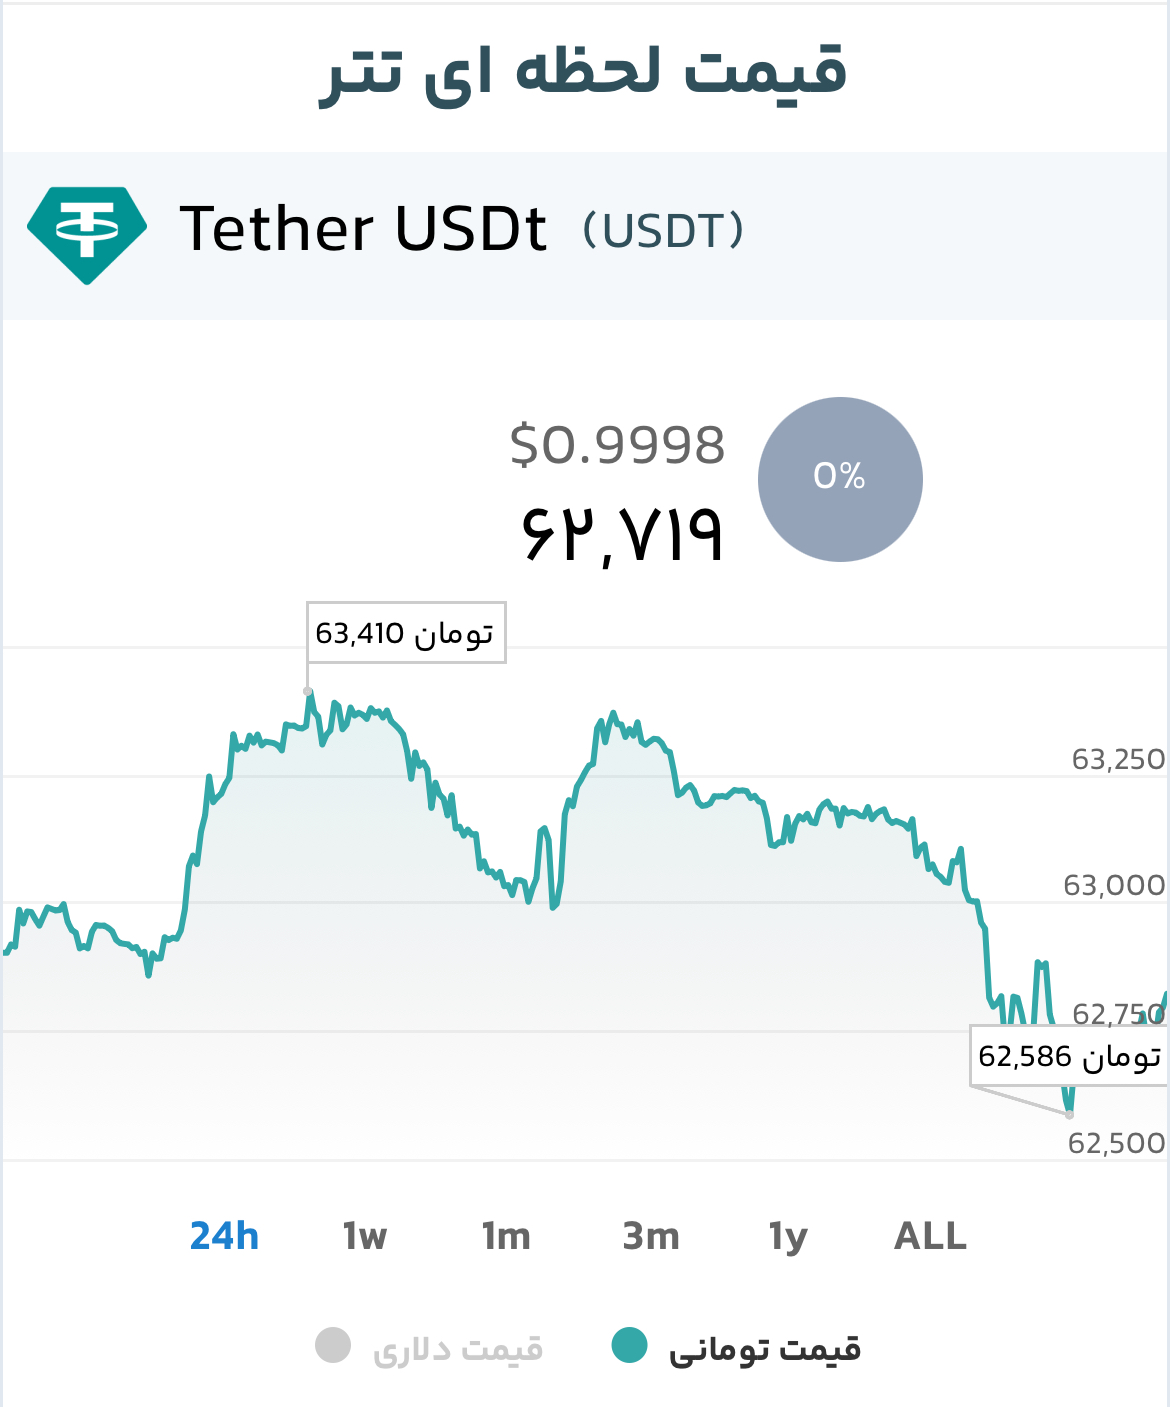Click the قیمت تومانی legend label
The height and width of the screenshot is (1407, 1170).
(765, 1349)
